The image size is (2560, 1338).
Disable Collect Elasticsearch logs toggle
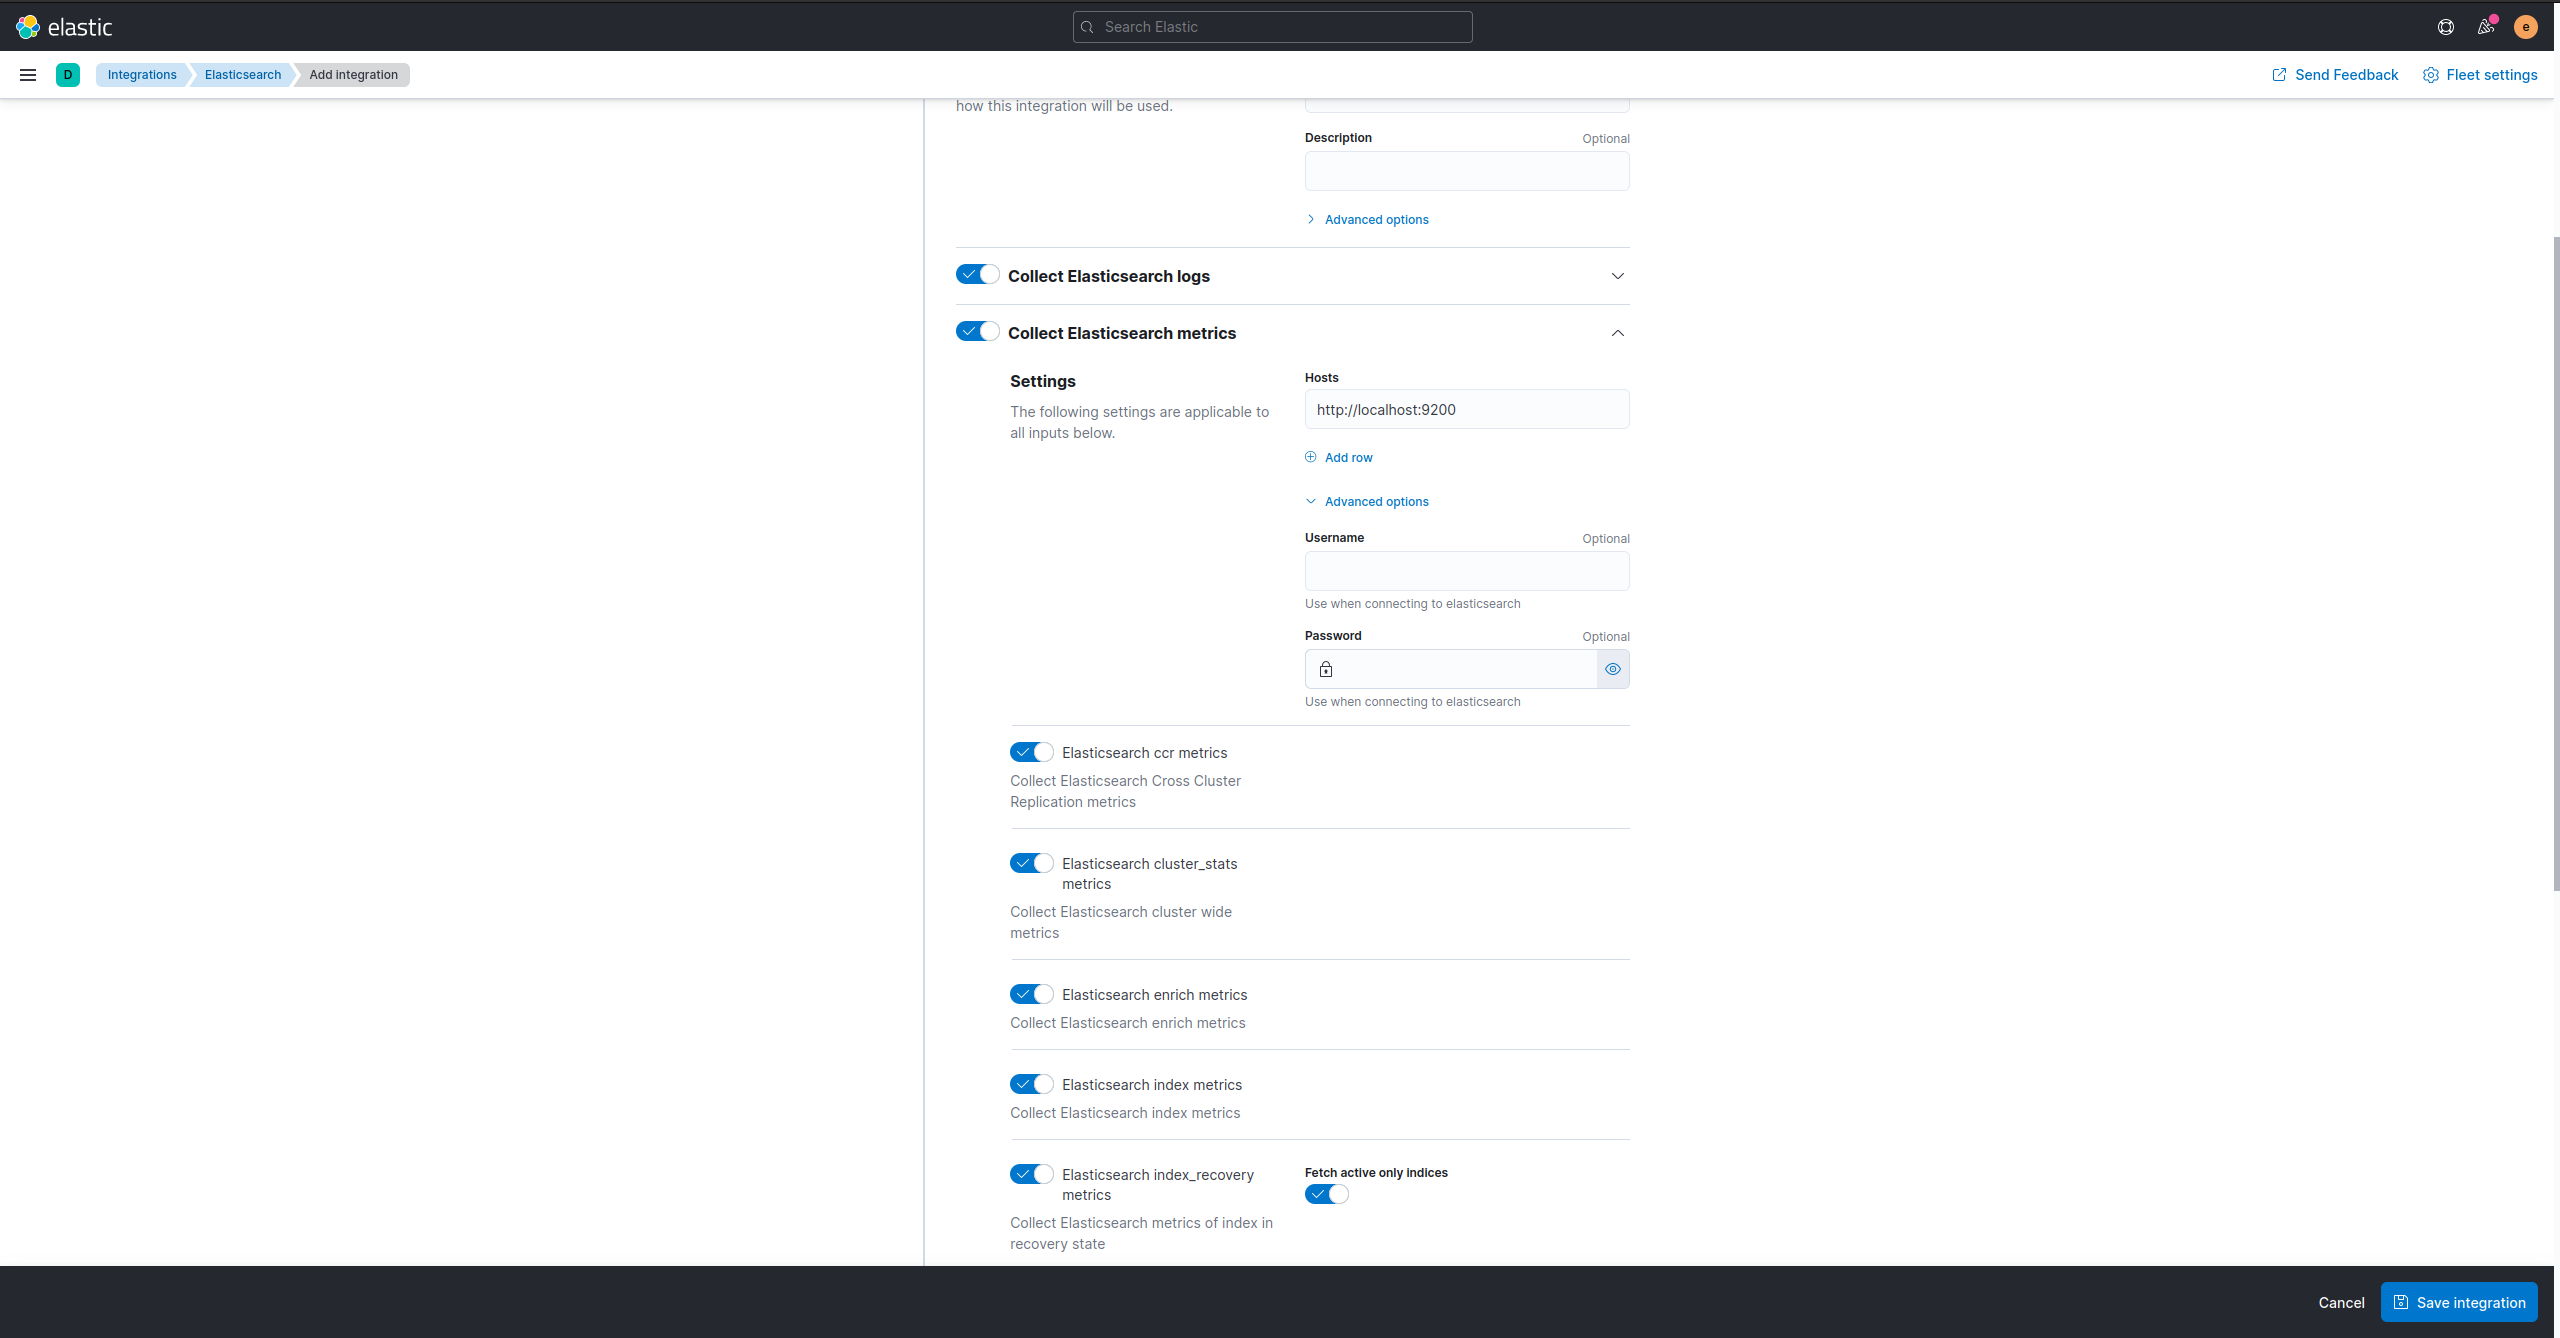click(977, 274)
